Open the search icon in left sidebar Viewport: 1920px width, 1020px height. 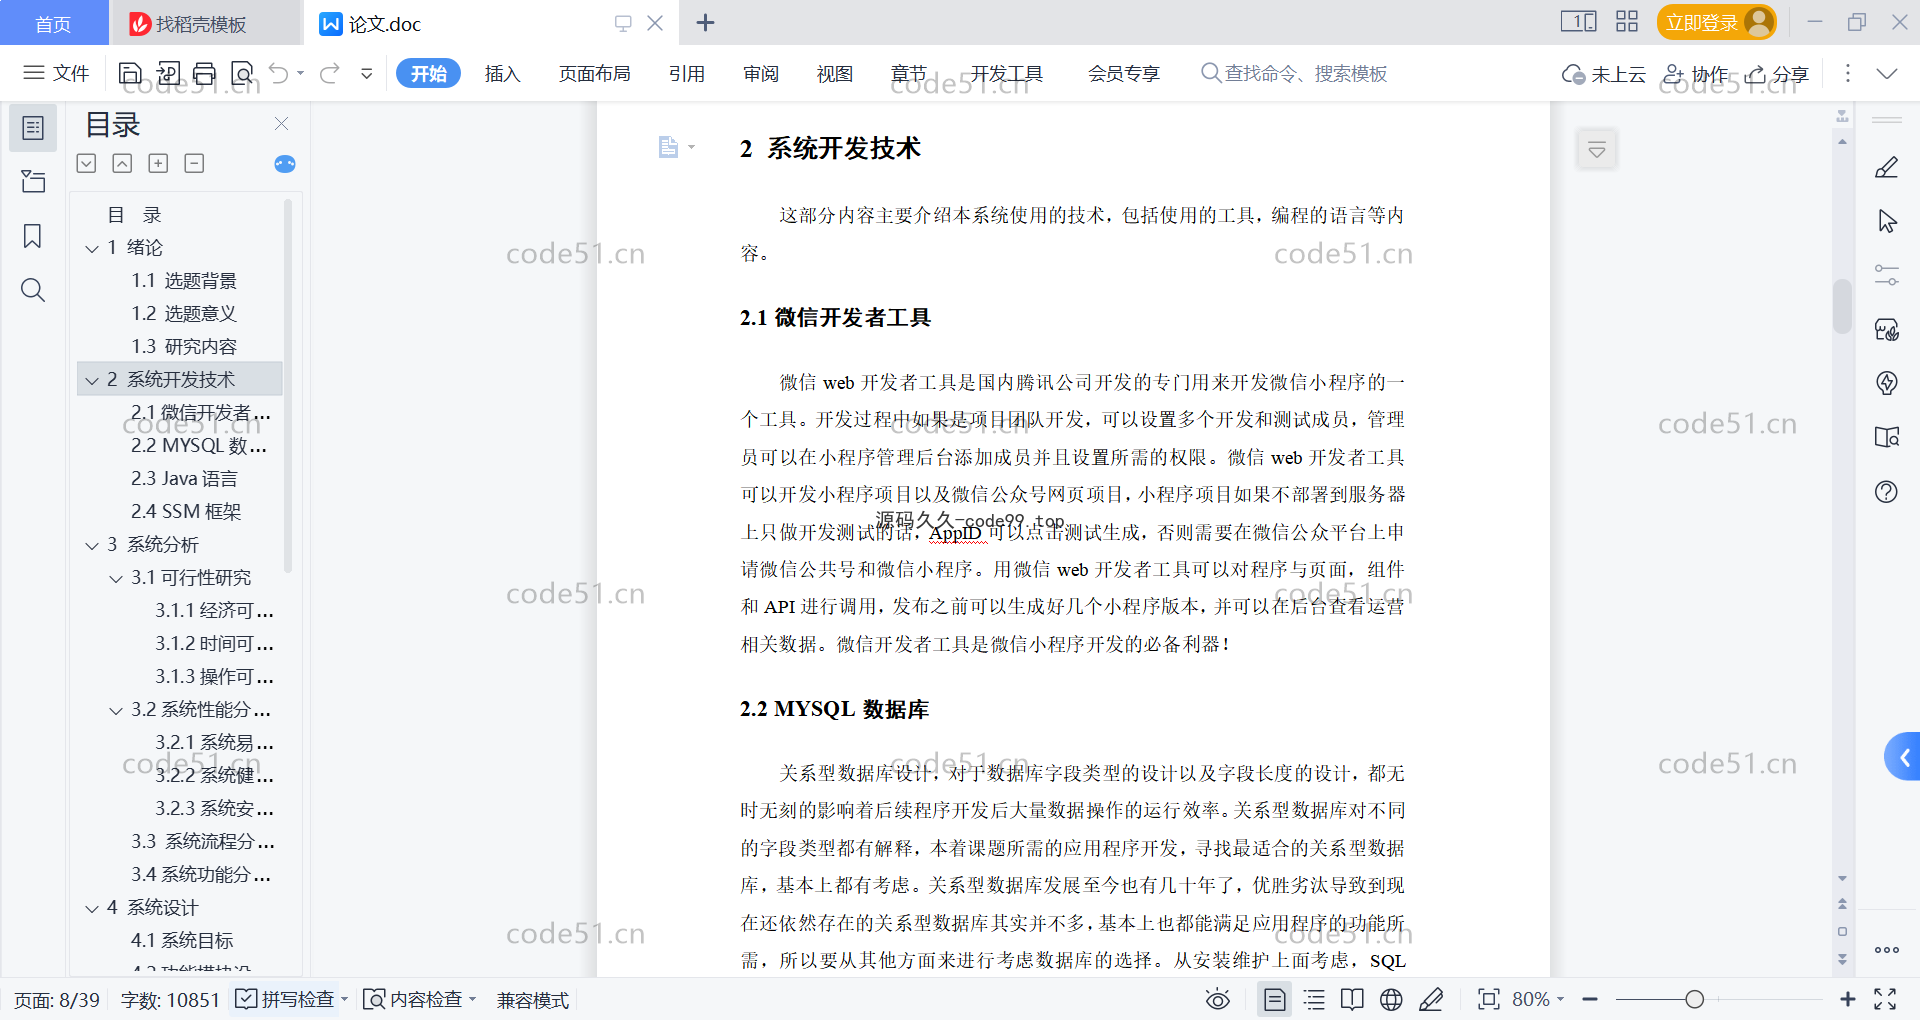[x=33, y=290]
